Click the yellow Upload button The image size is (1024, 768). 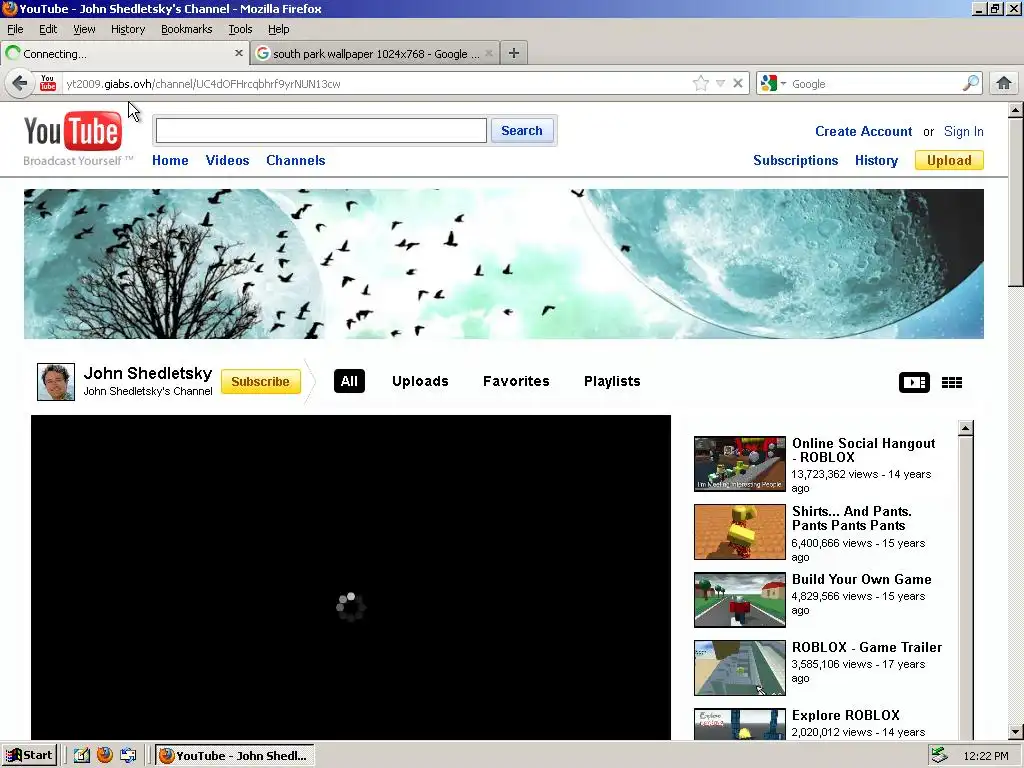tap(949, 161)
